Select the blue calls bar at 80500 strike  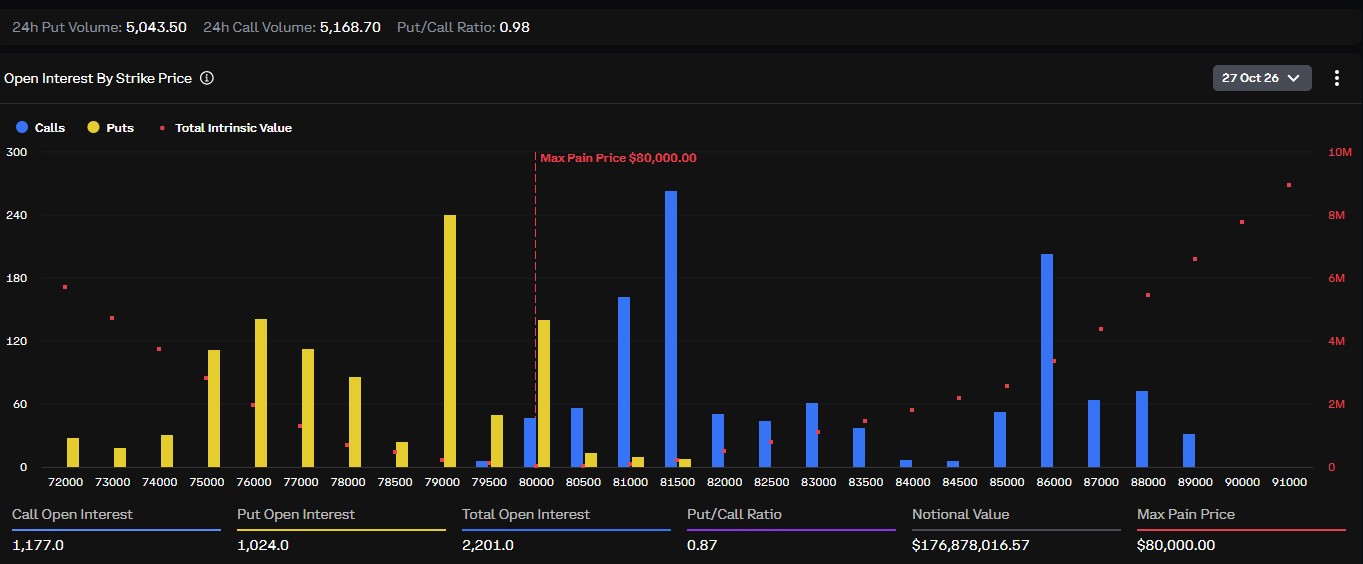[577, 438]
